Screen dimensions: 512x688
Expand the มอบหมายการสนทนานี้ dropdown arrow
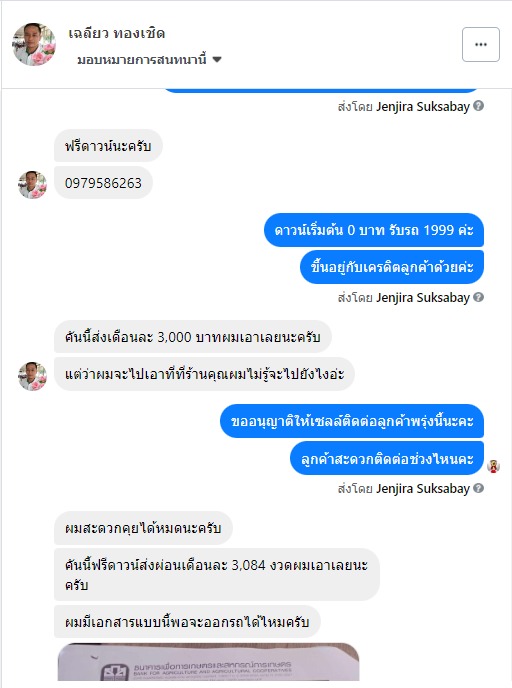click(217, 59)
